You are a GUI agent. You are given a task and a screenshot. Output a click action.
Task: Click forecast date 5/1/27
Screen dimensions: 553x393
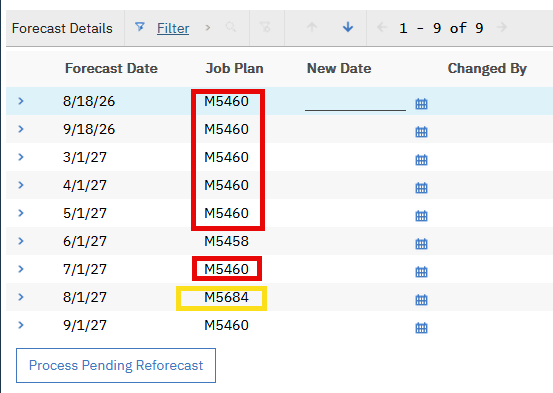(x=85, y=213)
